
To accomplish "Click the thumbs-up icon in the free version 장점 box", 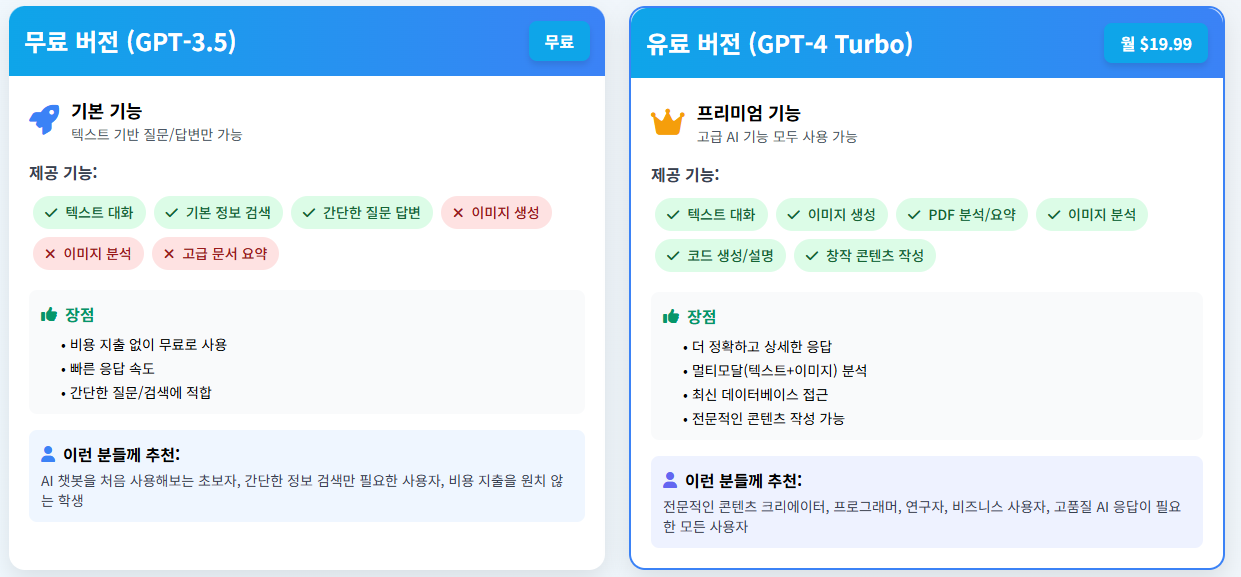I will click(49, 314).
